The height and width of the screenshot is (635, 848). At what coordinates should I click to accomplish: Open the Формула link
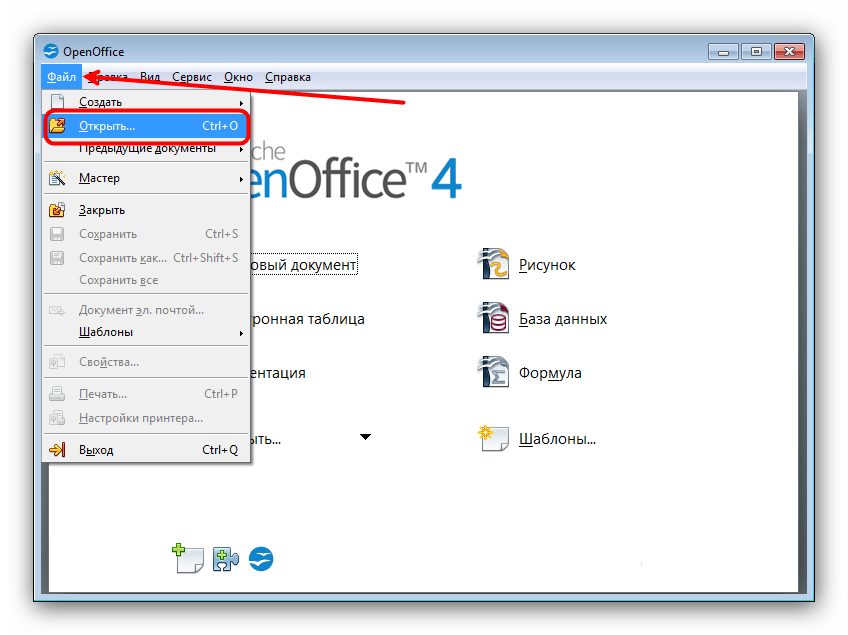pyautogui.click(x=550, y=373)
